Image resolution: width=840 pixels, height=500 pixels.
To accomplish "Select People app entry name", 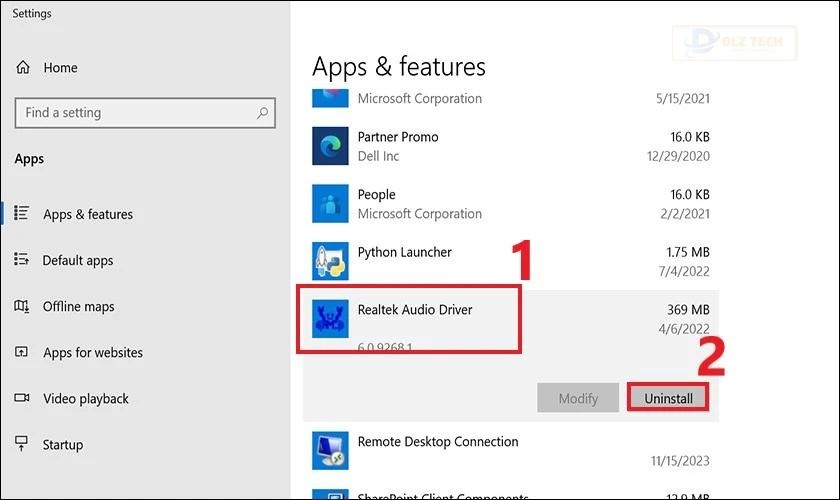I will coord(377,195).
